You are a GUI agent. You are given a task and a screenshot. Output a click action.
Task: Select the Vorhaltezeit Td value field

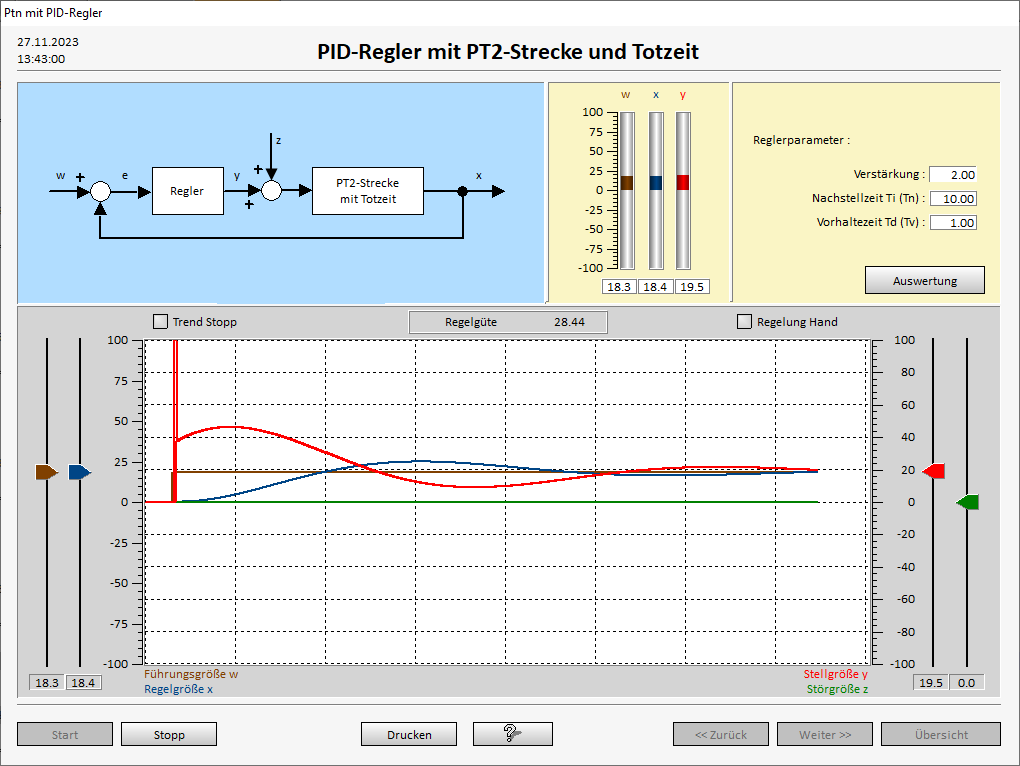point(952,223)
